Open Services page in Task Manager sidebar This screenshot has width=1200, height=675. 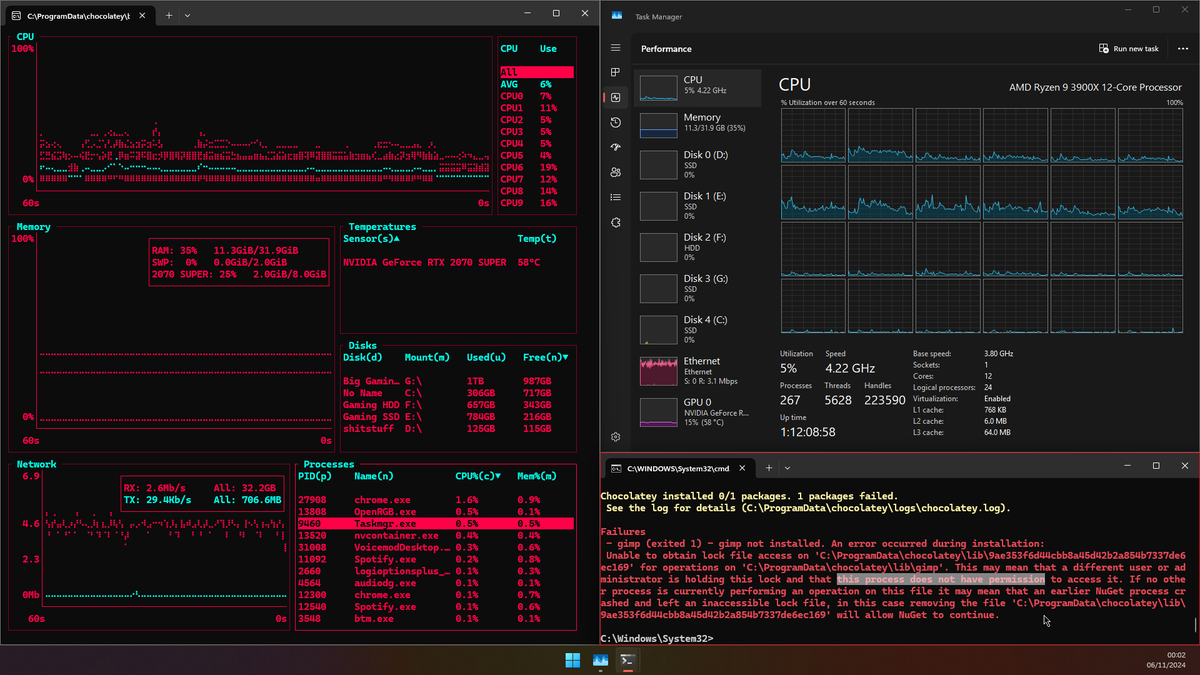[x=616, y=222]
